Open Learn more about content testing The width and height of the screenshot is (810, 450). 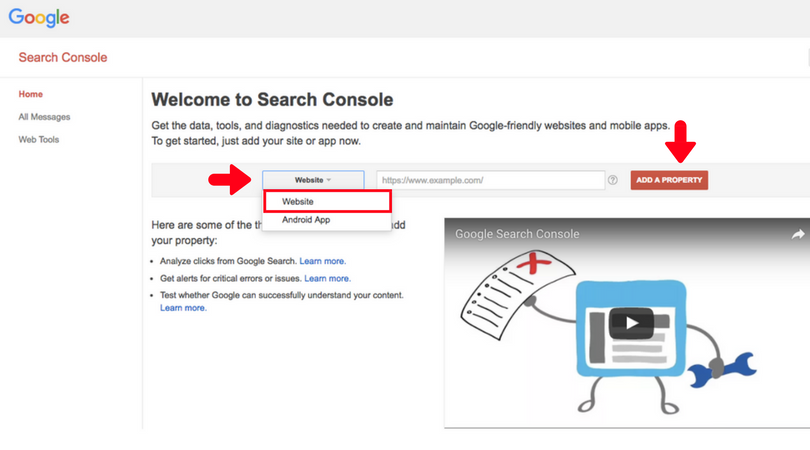point(183,308)
